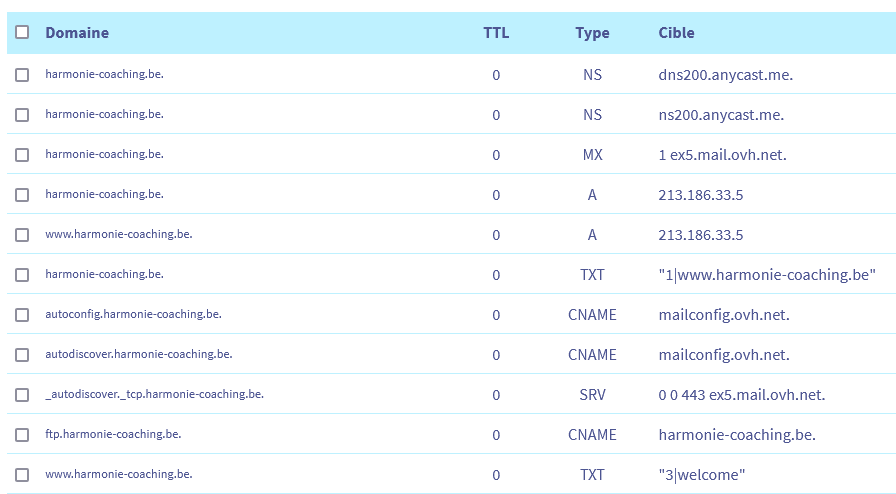Click the Cible column header
896x494 pixels.
pyautogui.click(x=676, y=32)
